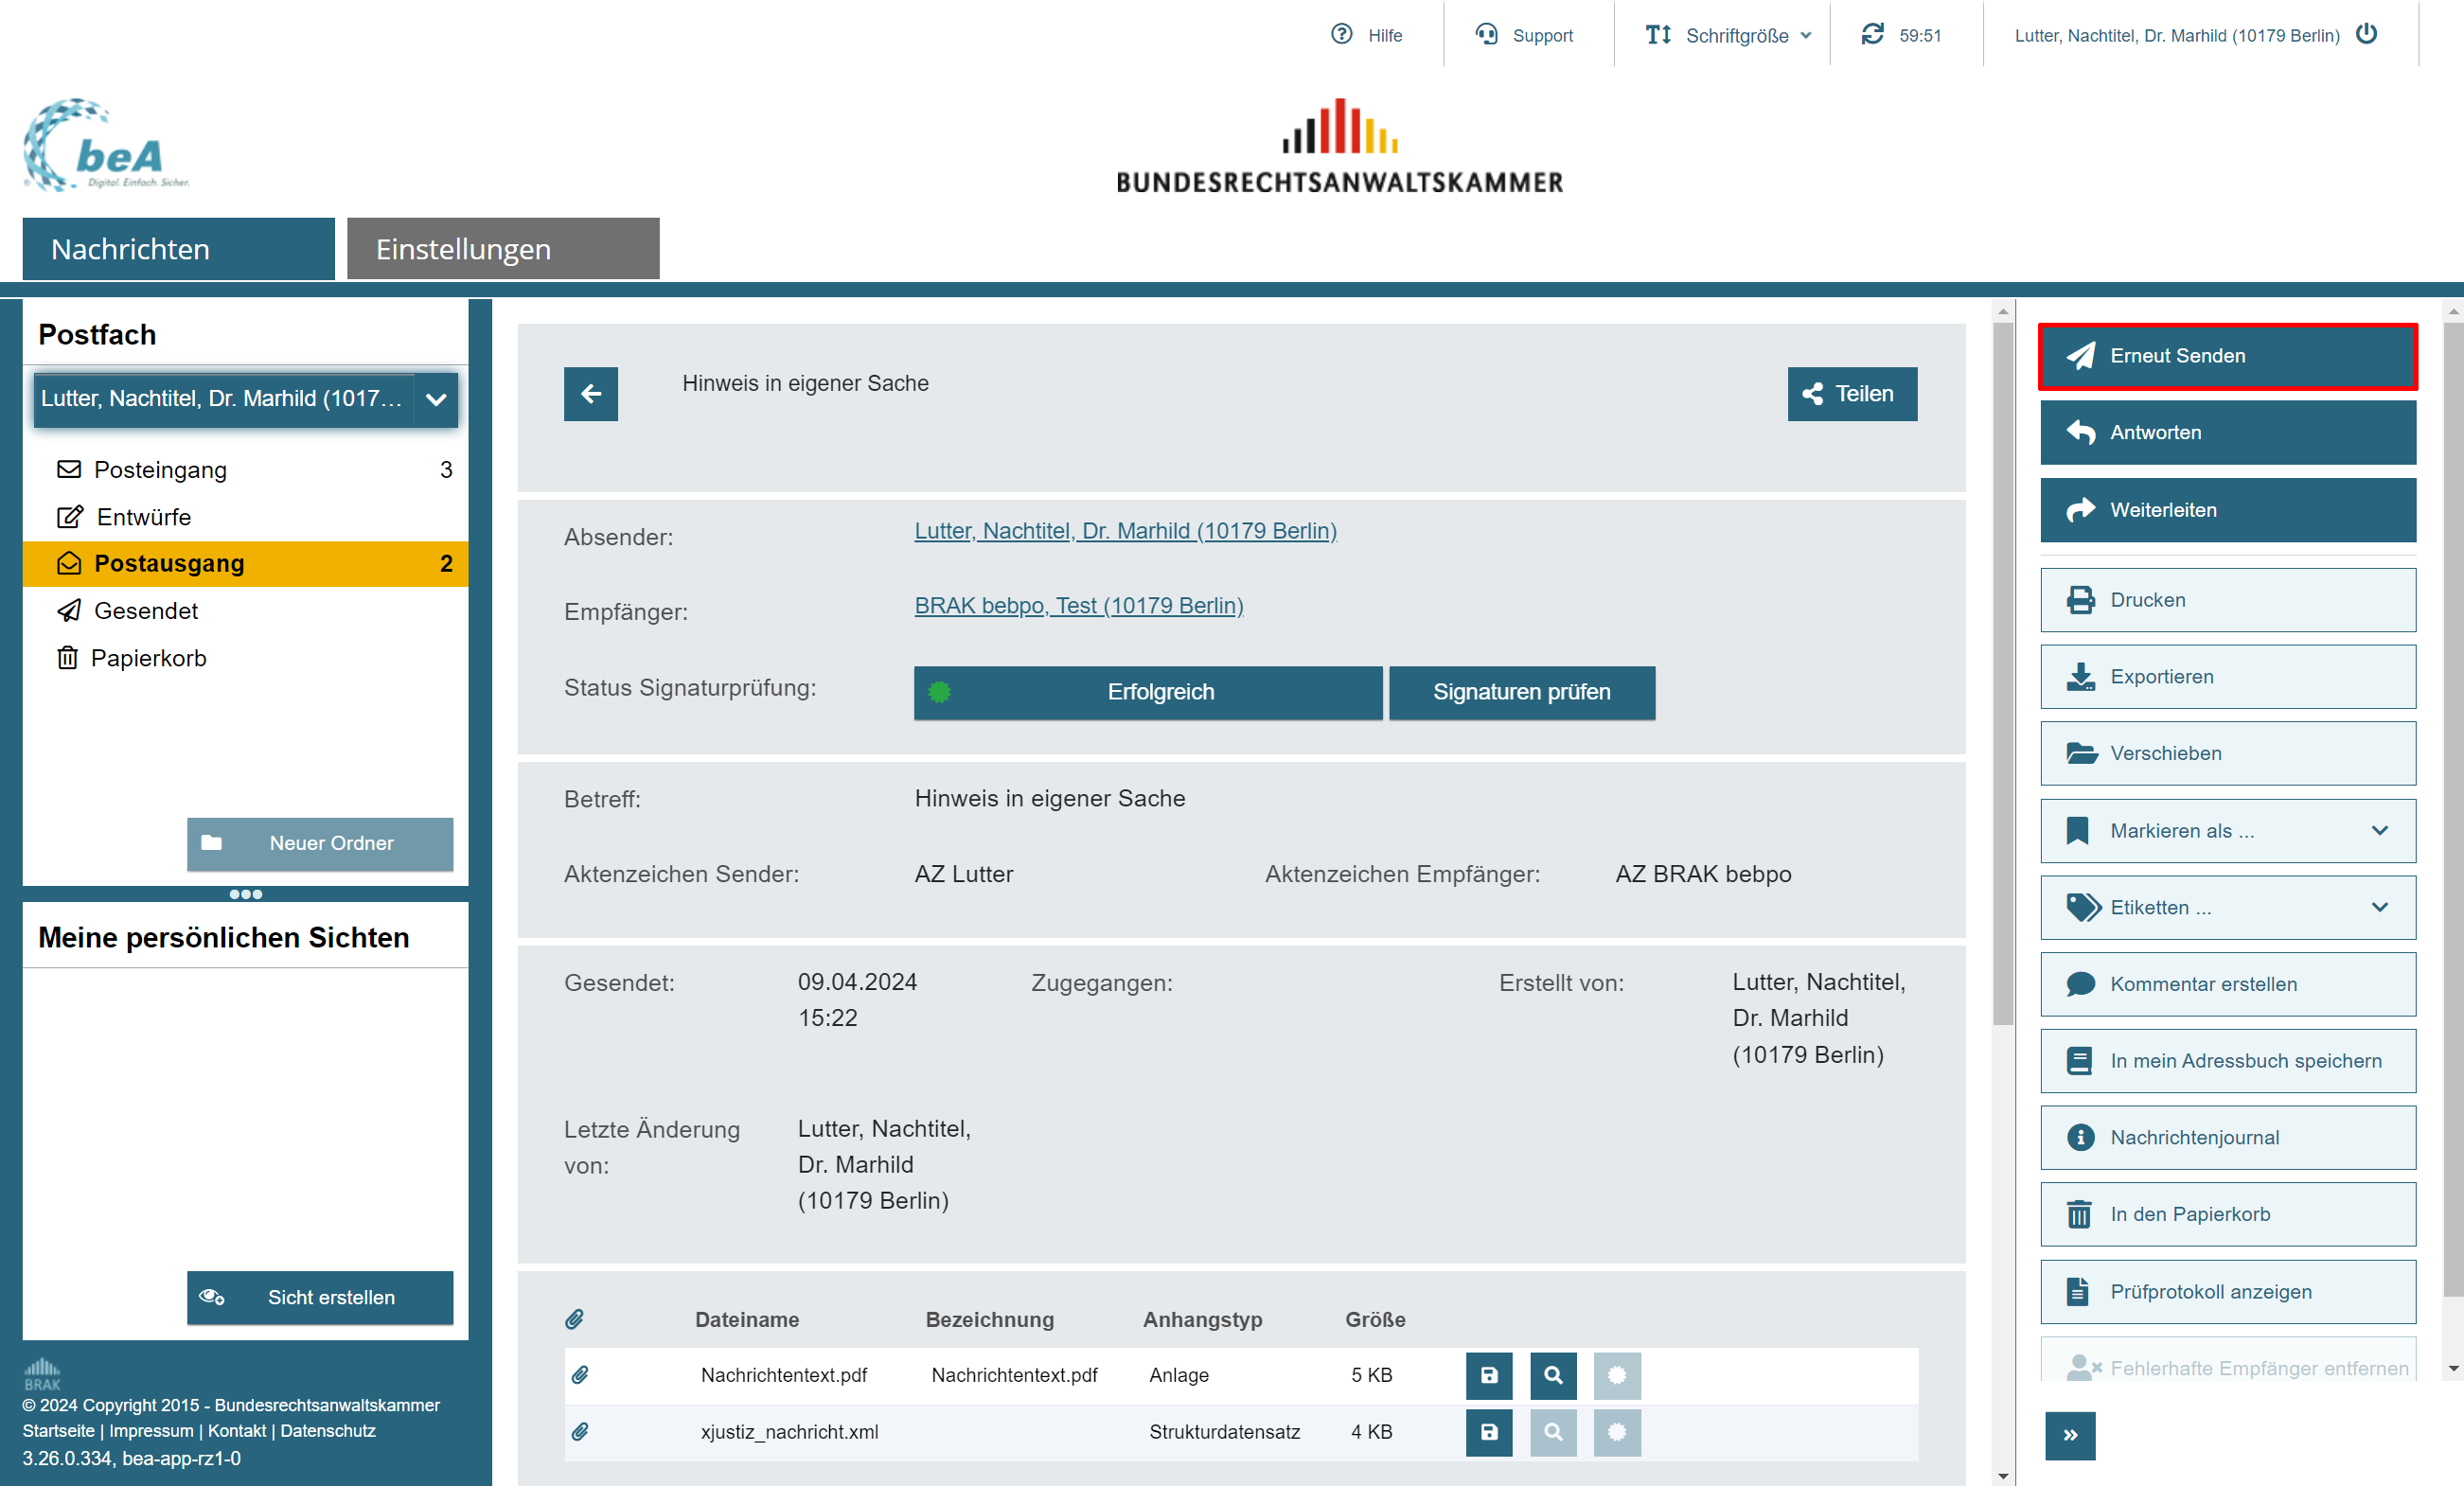Viewport: 2464px width, 1486px height.
Task: Open the Papierkorb folder
Action: pos(148,658)
